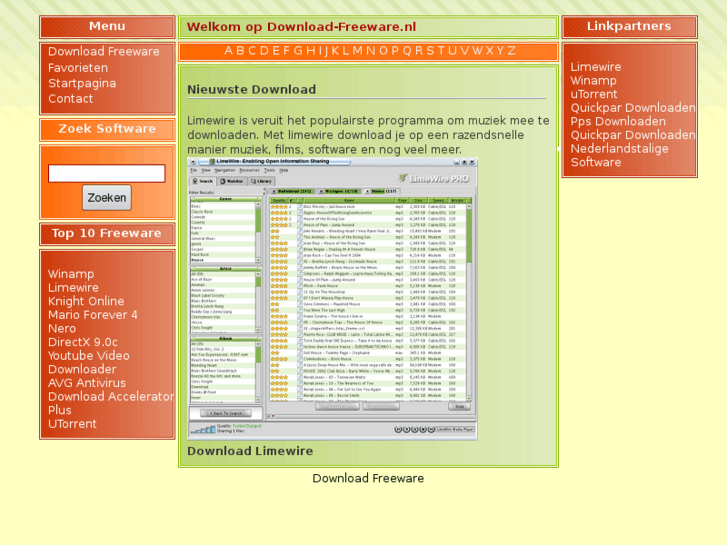
Task: Open the Mario Forever 4 link
Action: coord(93,315)
